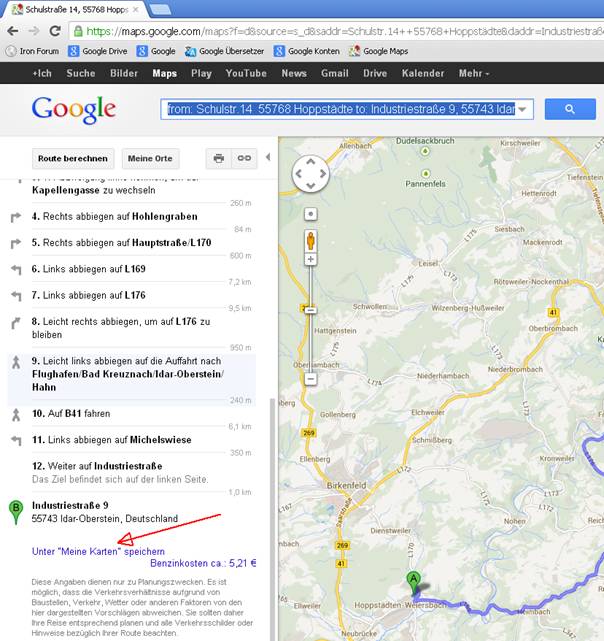Select Bilder in the black bar
The height and width of the screenshot is (641, 604).
click(124, 73)
